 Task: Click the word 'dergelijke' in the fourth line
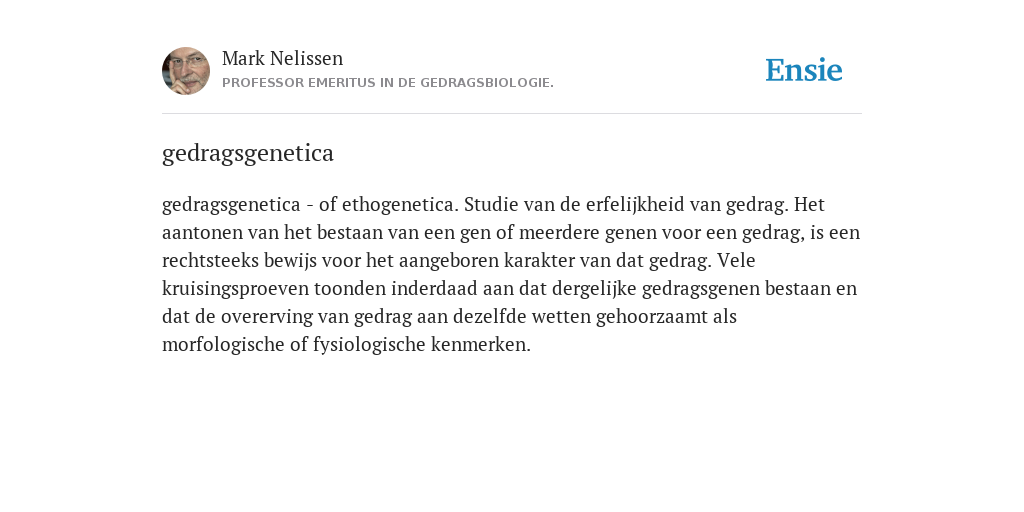coord(594,289)
